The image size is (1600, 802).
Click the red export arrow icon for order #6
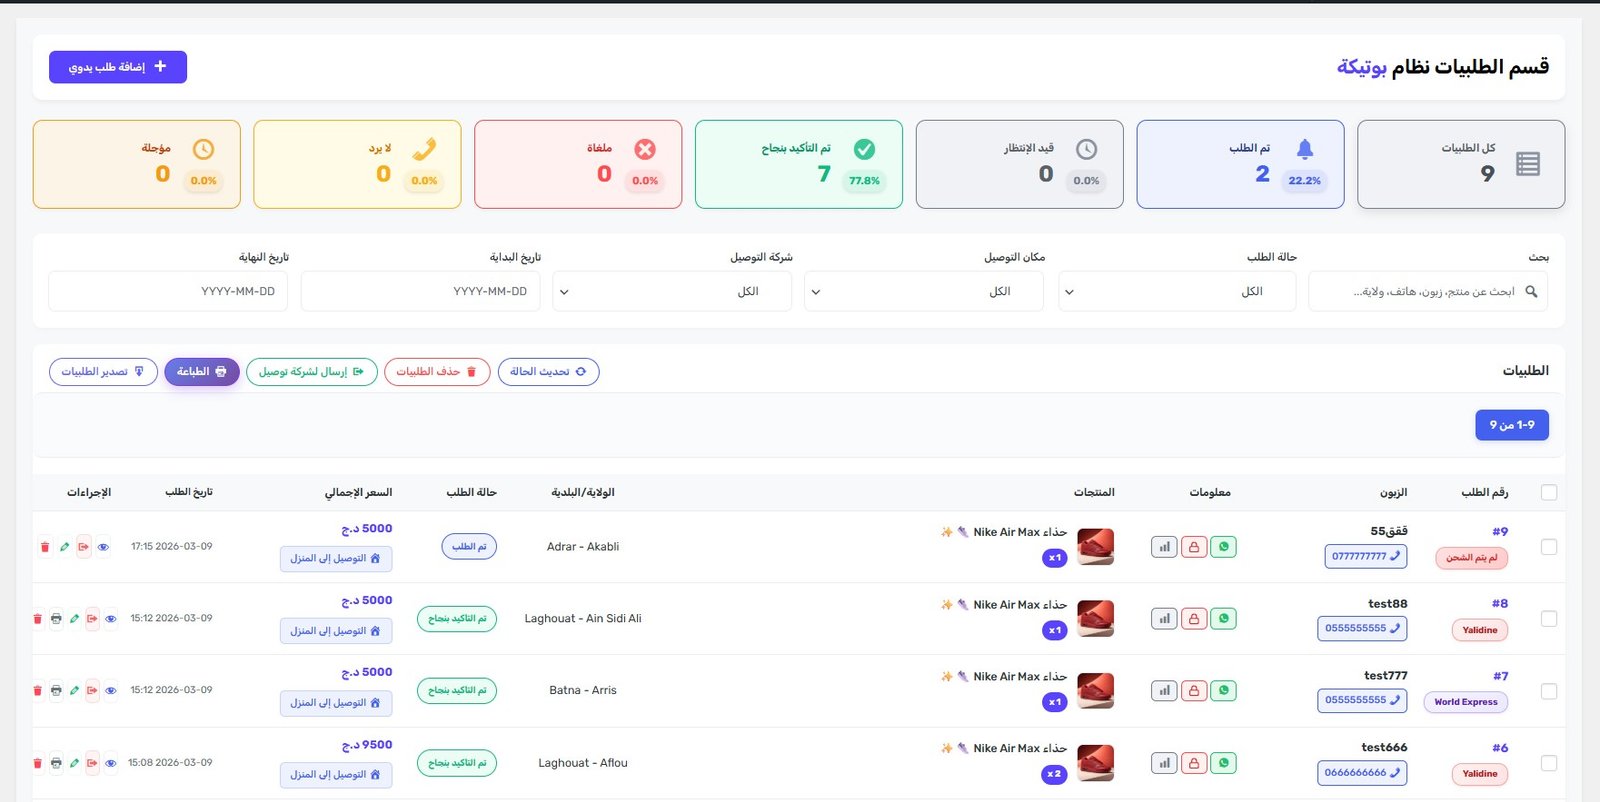pyautogui.click(x=92, y=763)
